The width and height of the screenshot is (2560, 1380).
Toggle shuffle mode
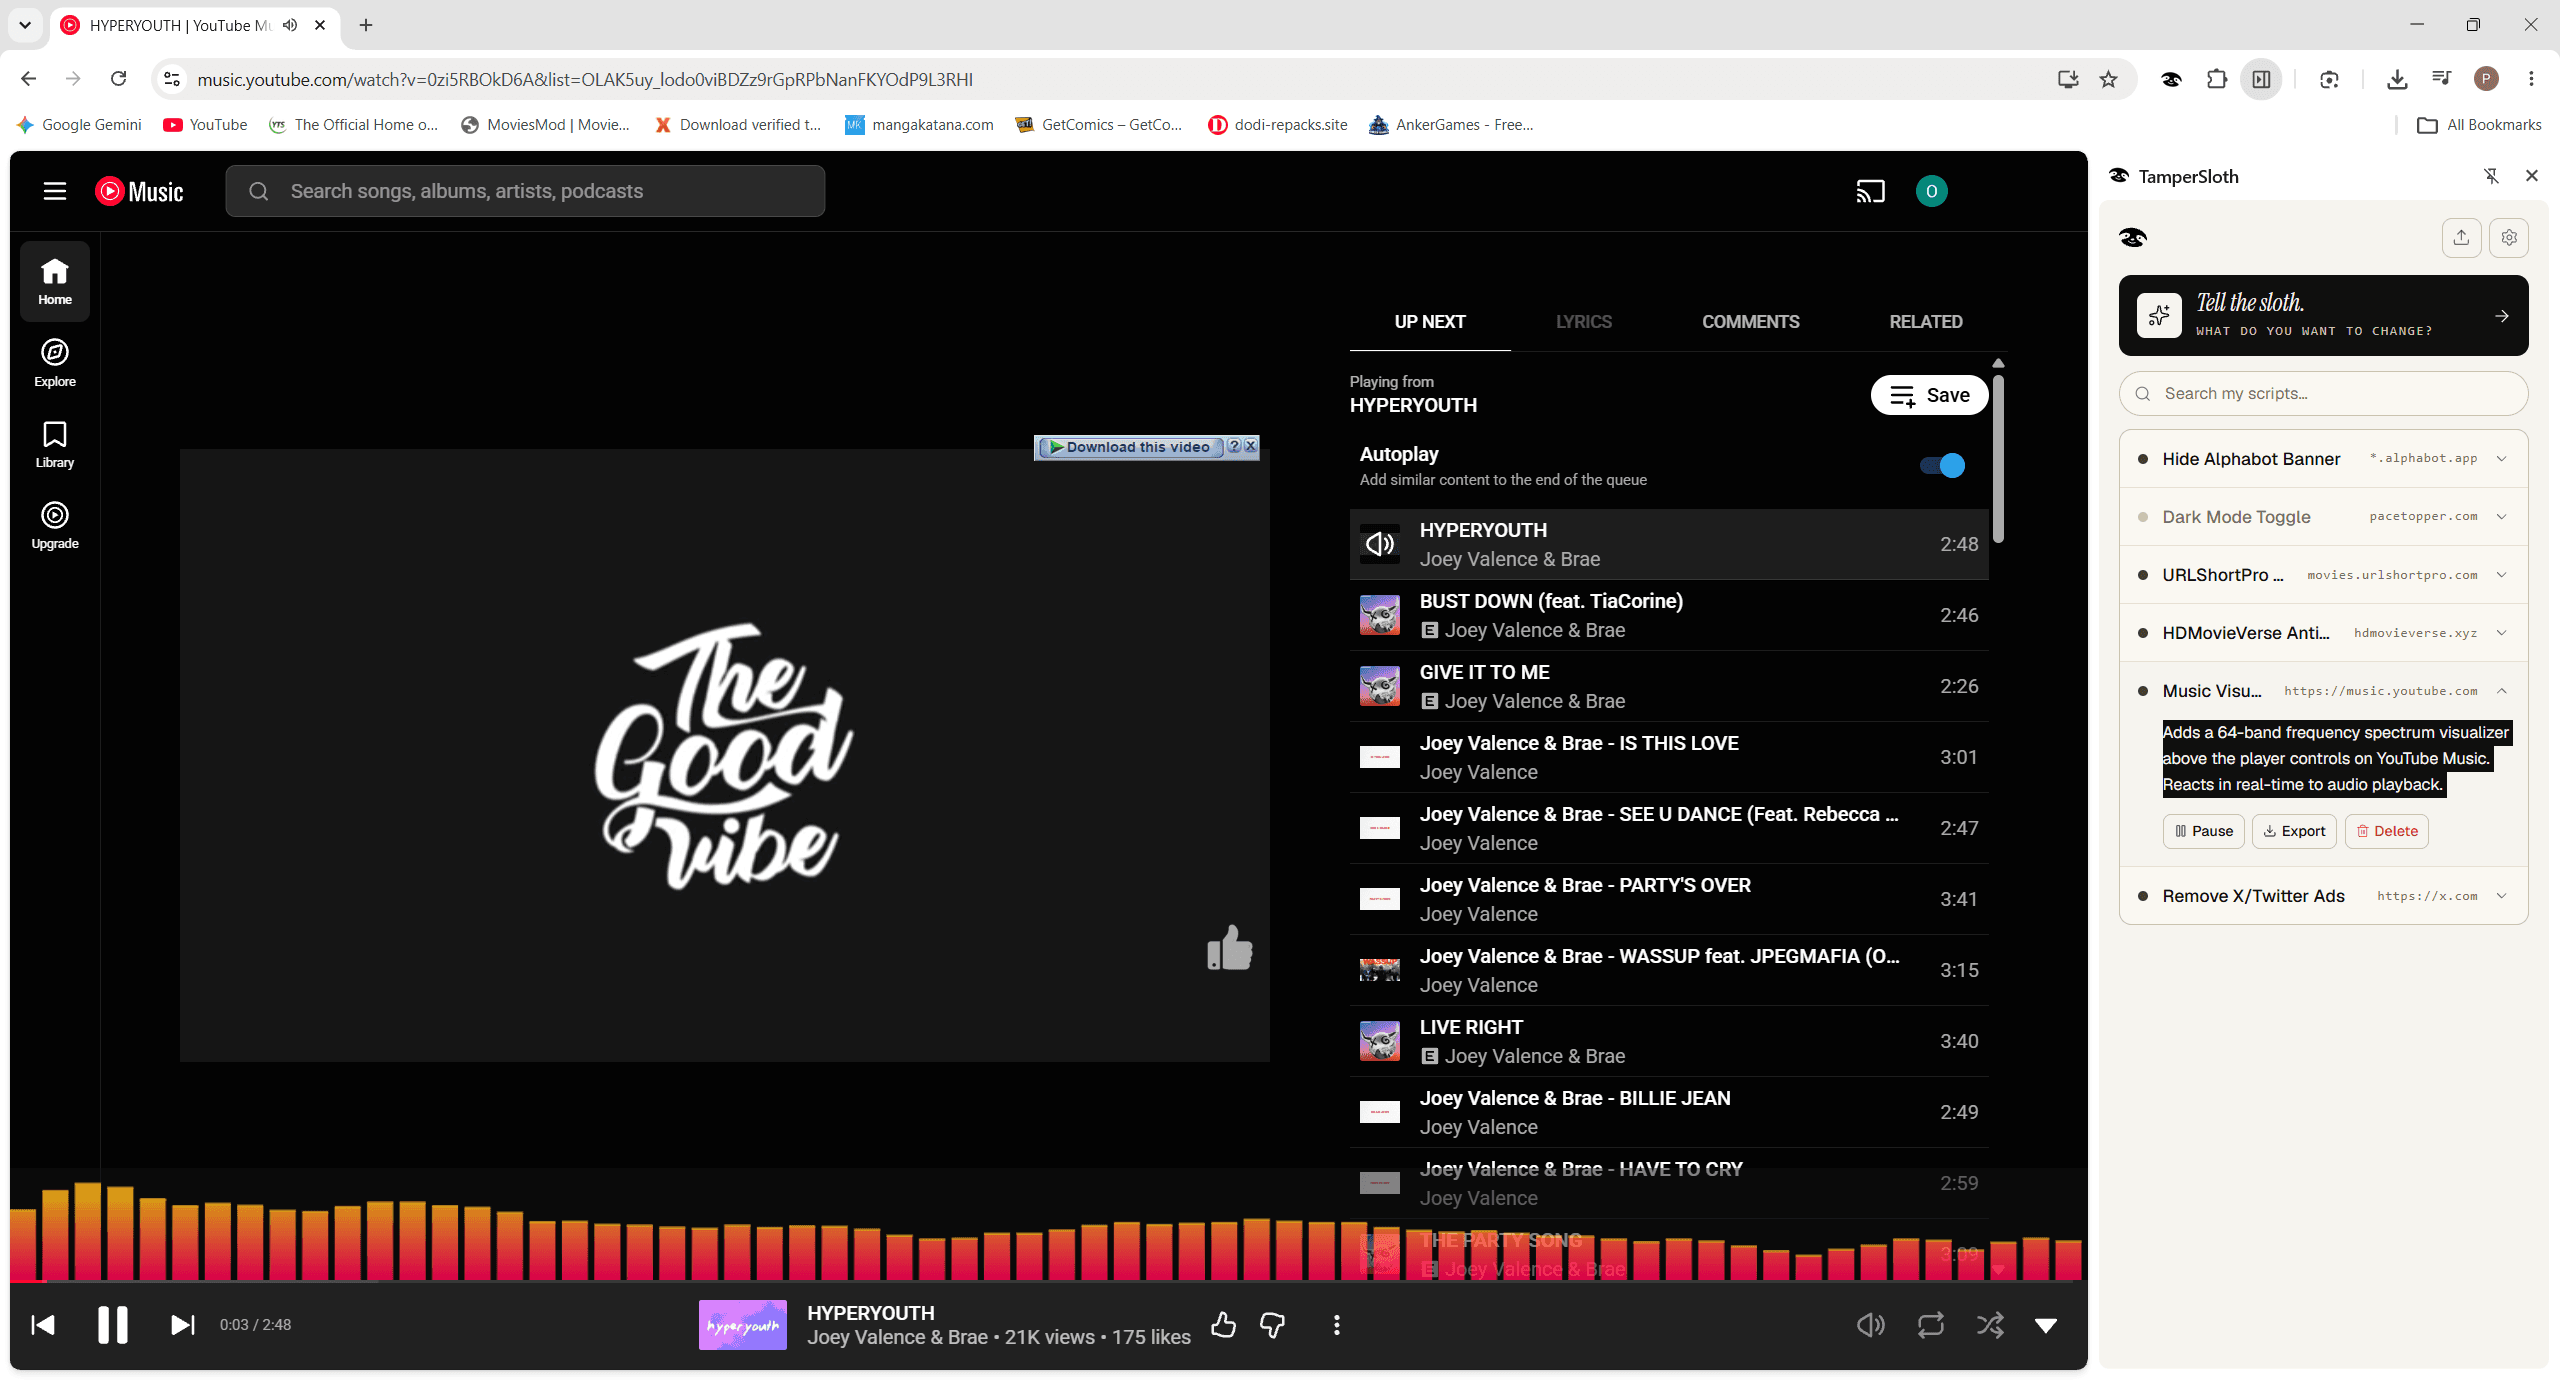[x=1990, y=1325]
